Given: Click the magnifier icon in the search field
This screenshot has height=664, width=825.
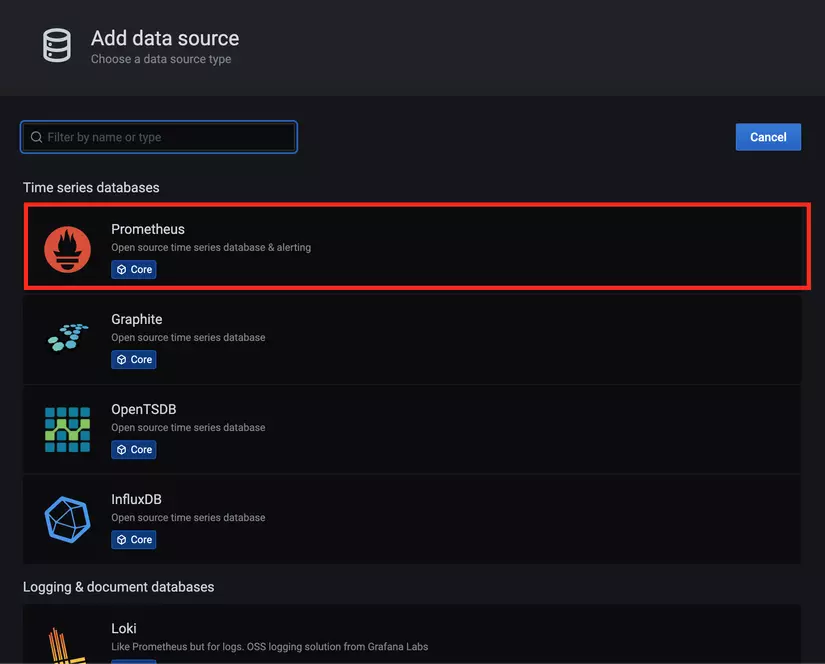Looking at the screenshot, I should (x=36, y=136).
